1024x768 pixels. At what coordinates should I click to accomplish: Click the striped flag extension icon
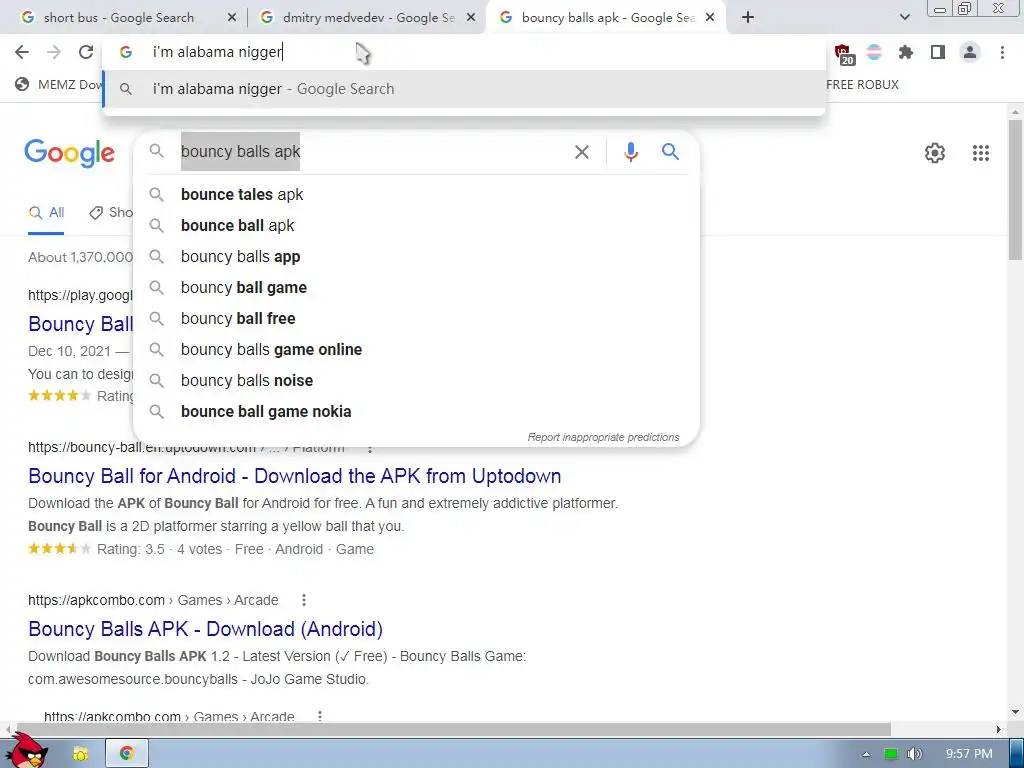[874, 52]
